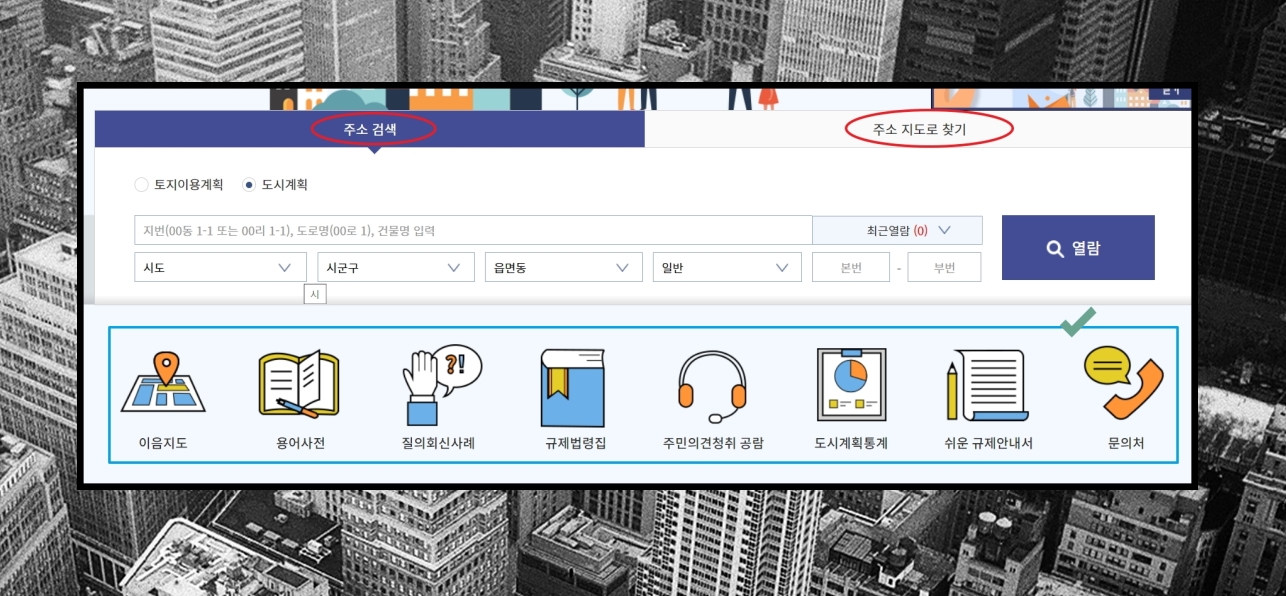
Task: Click the 도시계획통계 label text
Action: pyautogui.click(x=851, y=443)
